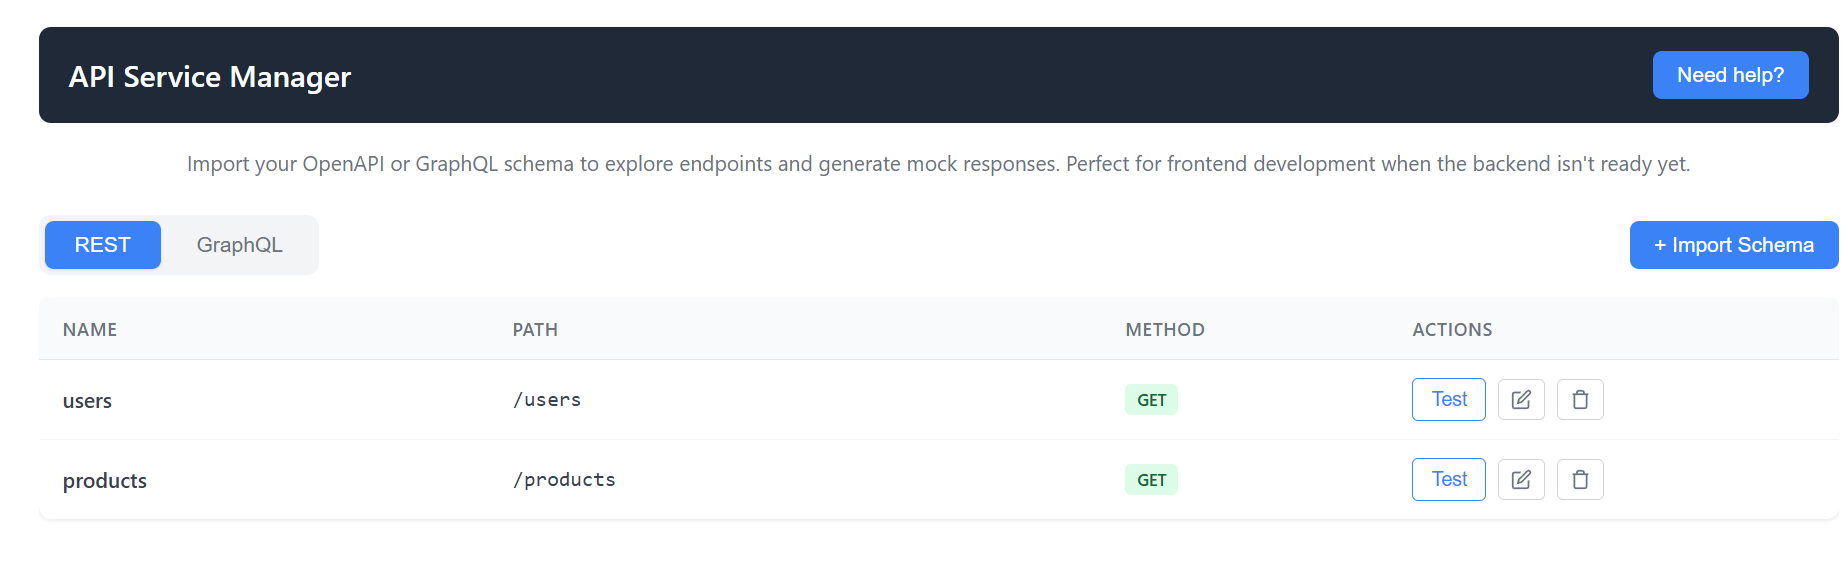Delete the users endpoint via trash icon
Image resolution: width=1842 pixels, height=565 pixels.
pos(1580,400)
